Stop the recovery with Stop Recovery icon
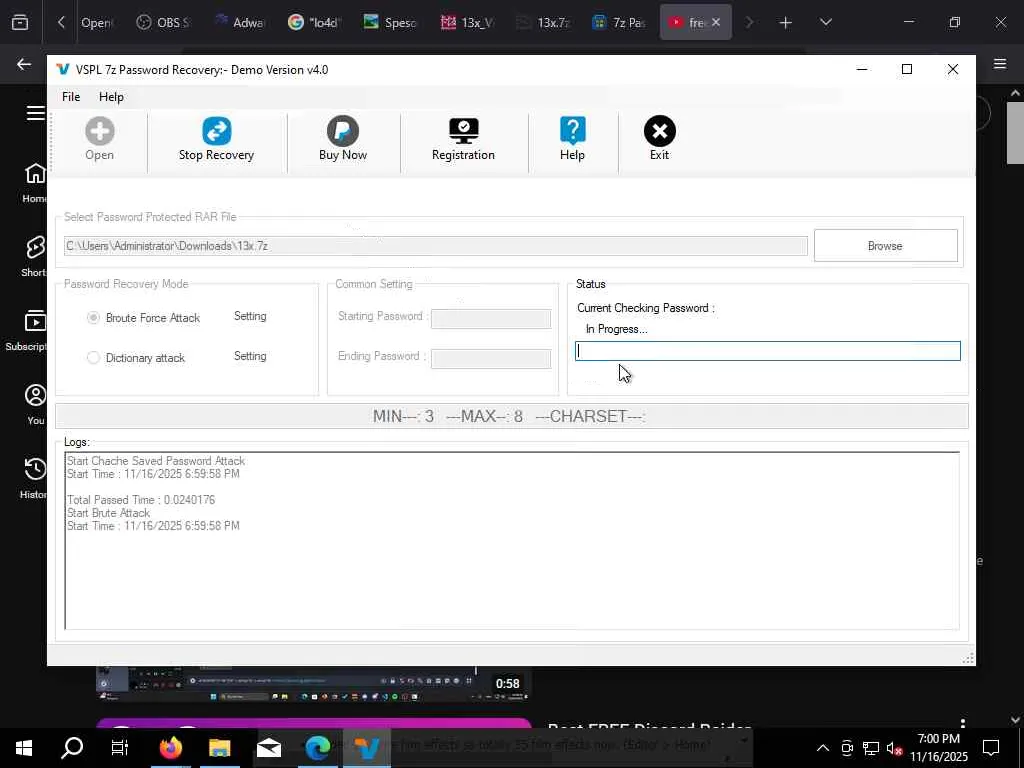This screenshot has height=768, width=1024. coord(216,139)
